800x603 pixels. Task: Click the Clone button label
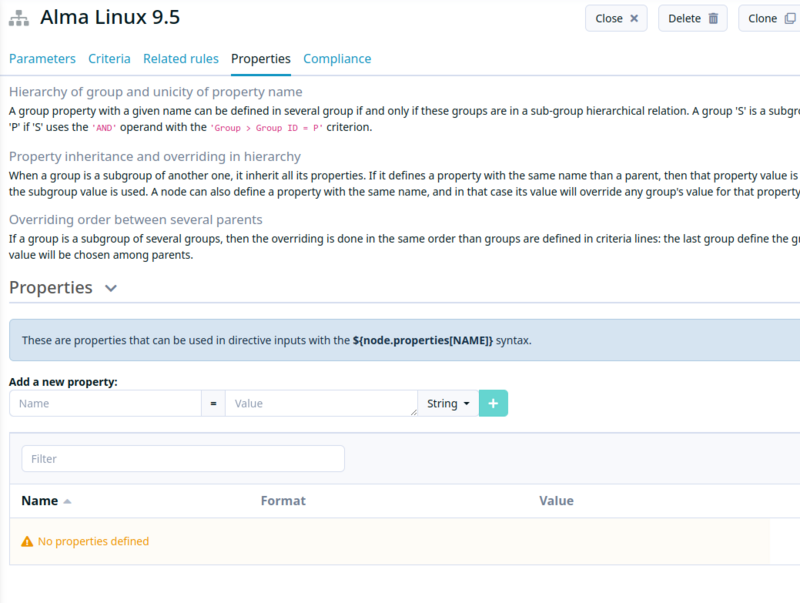point(762,18)
